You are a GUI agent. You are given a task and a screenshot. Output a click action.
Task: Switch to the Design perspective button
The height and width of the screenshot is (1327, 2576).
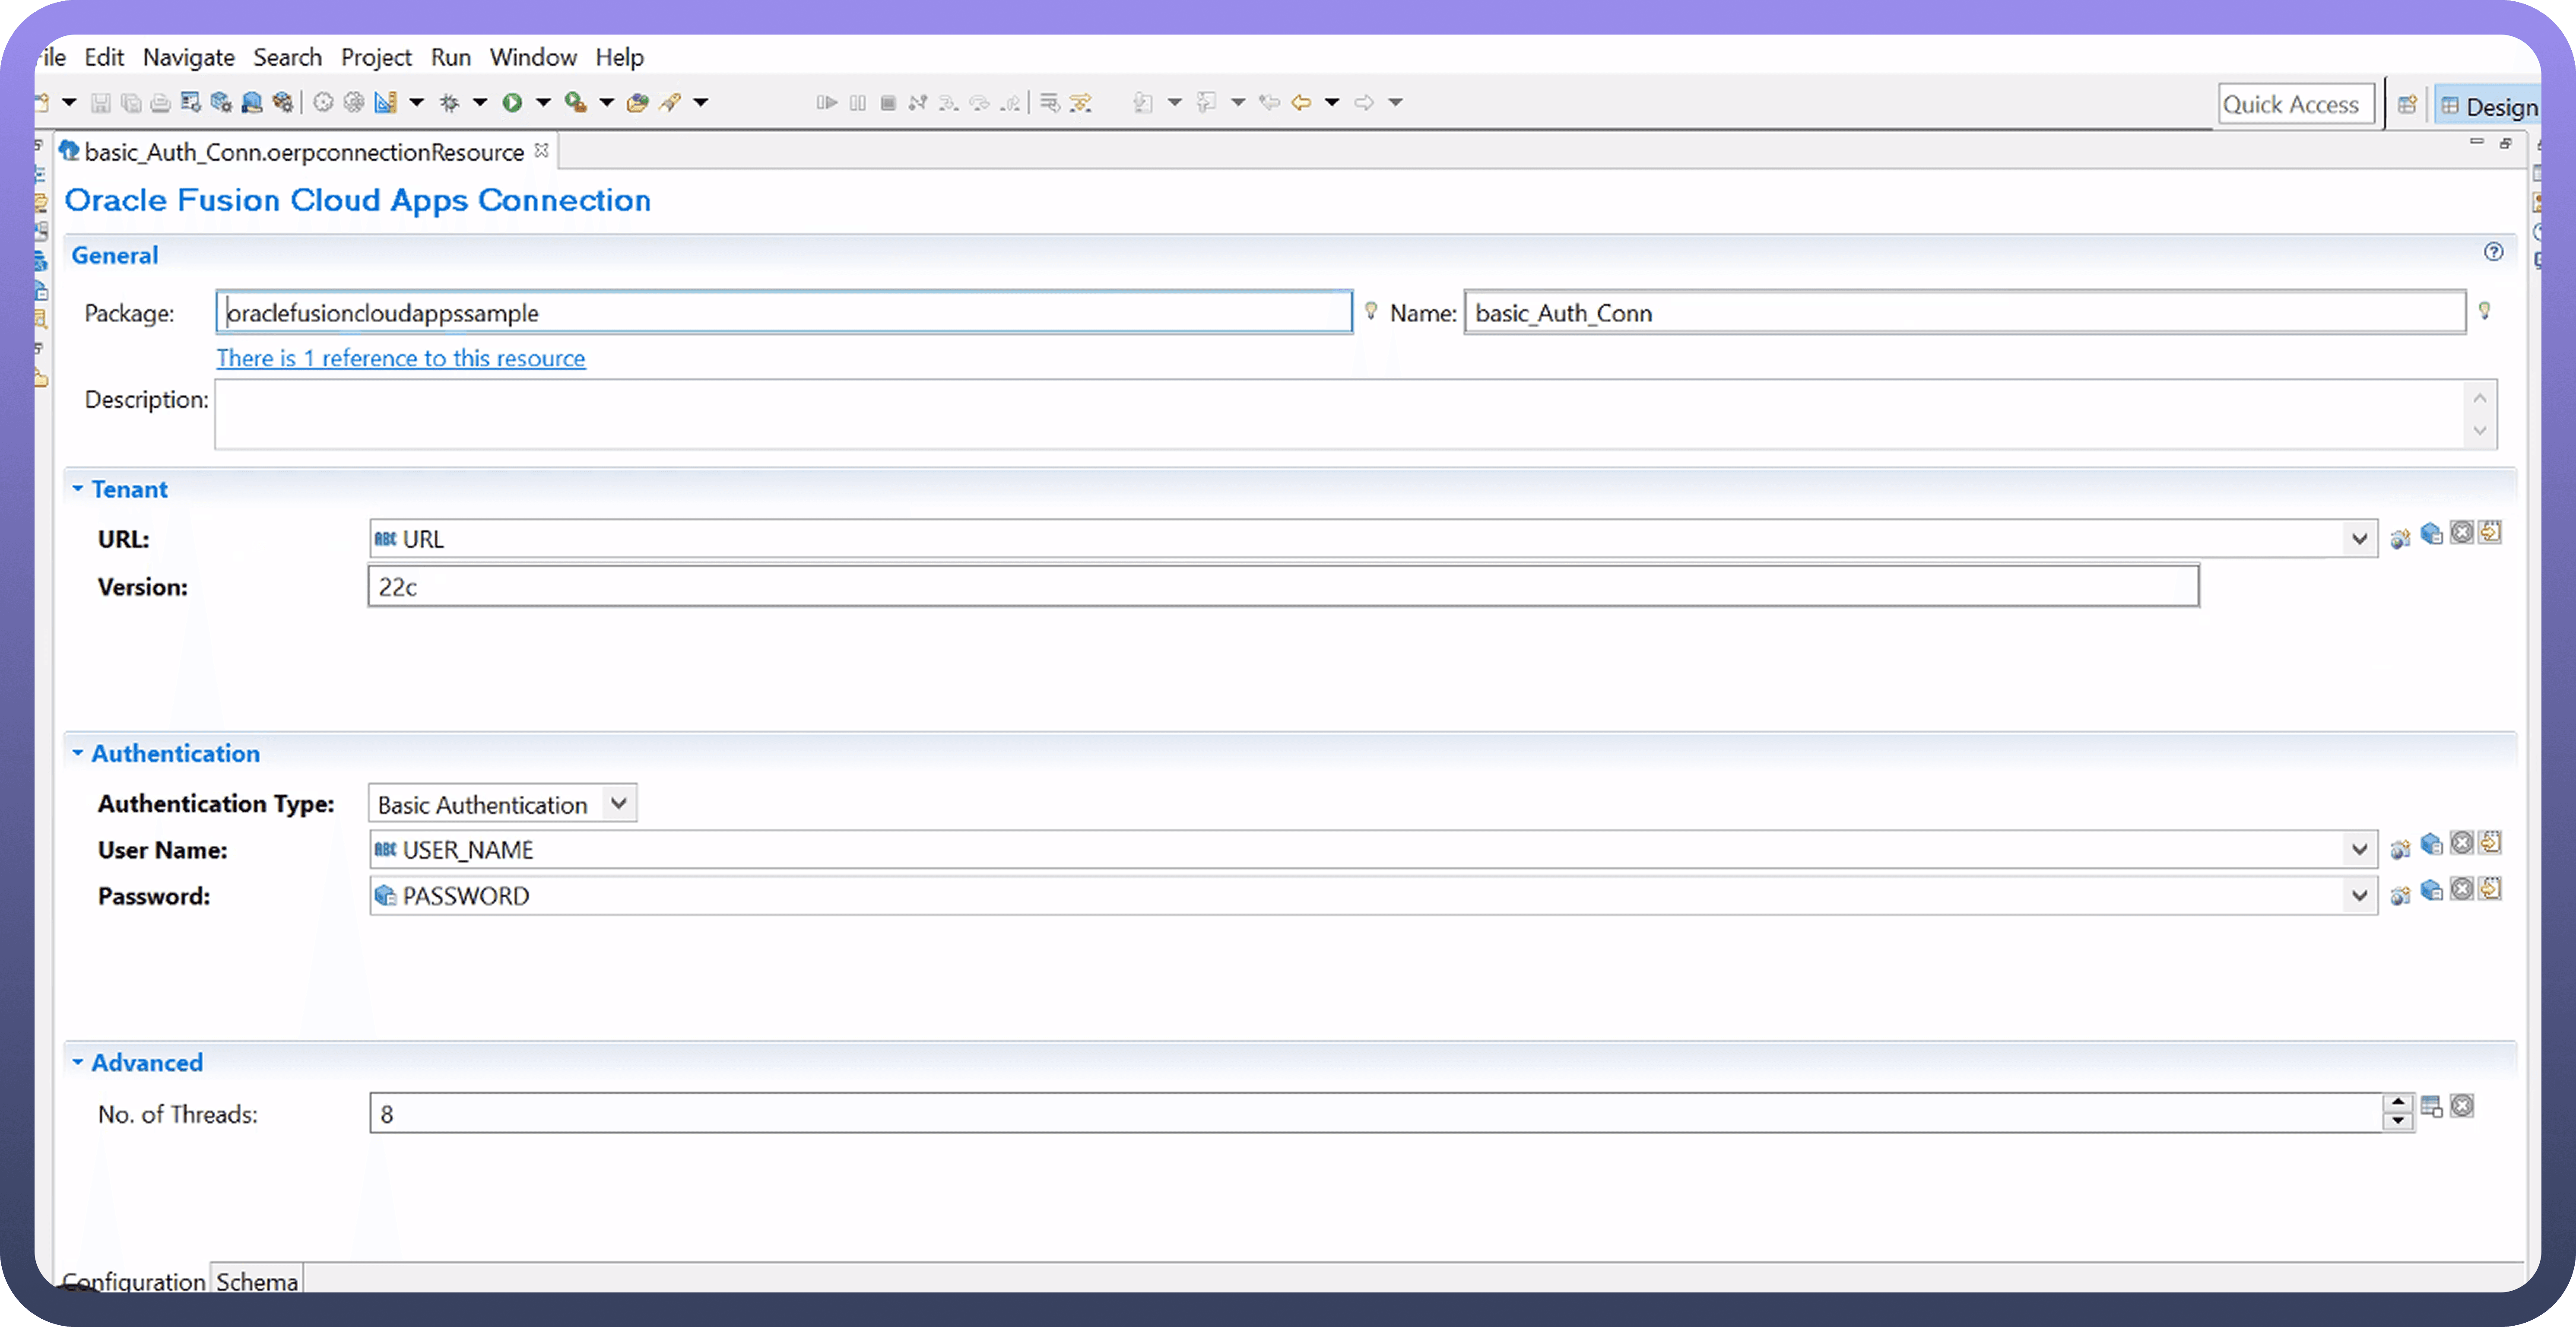[x=2489, y=106]
